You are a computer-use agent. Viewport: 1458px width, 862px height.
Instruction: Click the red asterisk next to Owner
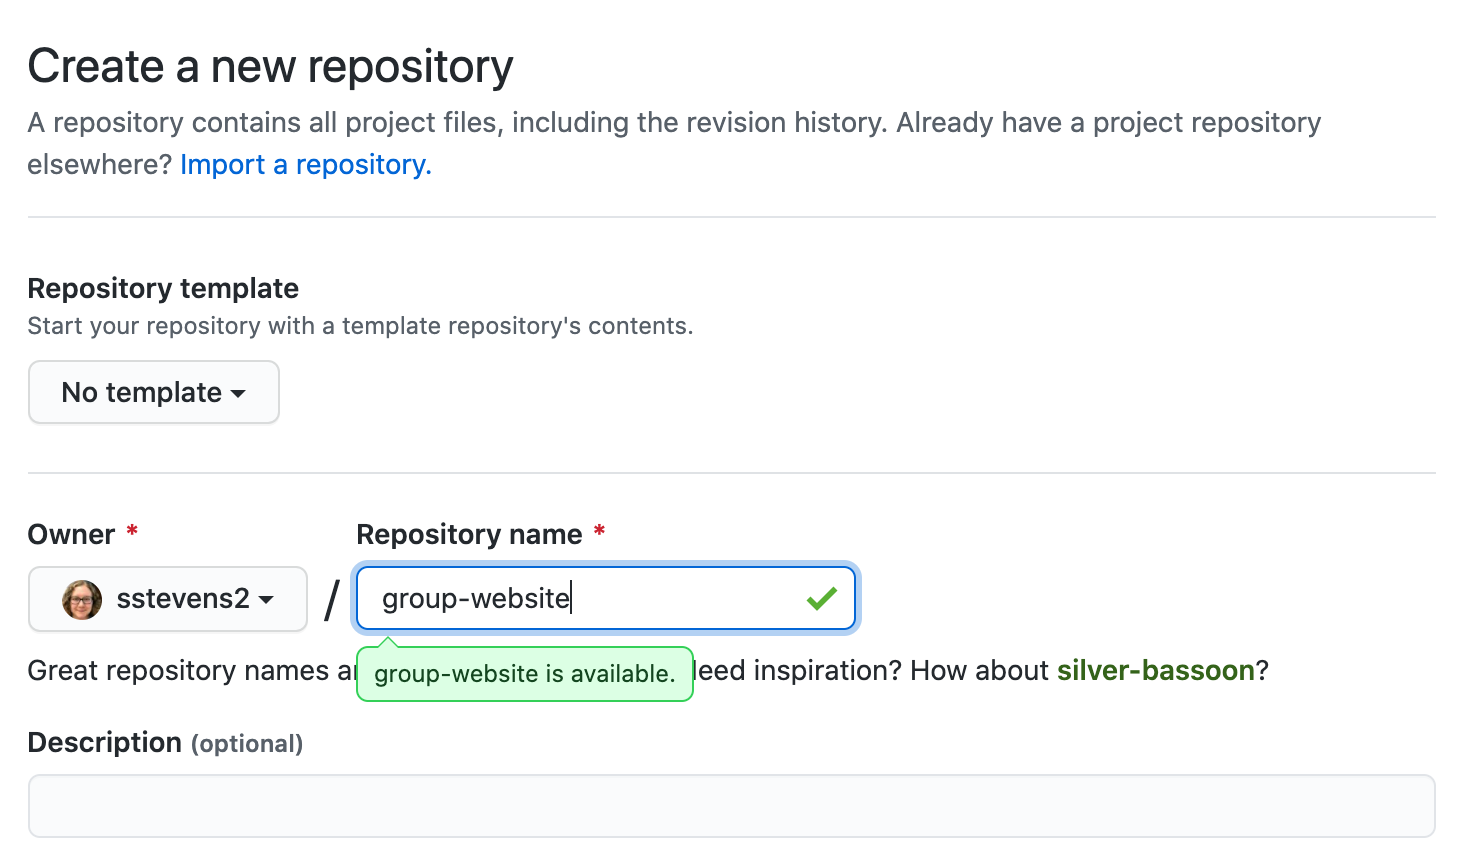(x=131, y=534)
